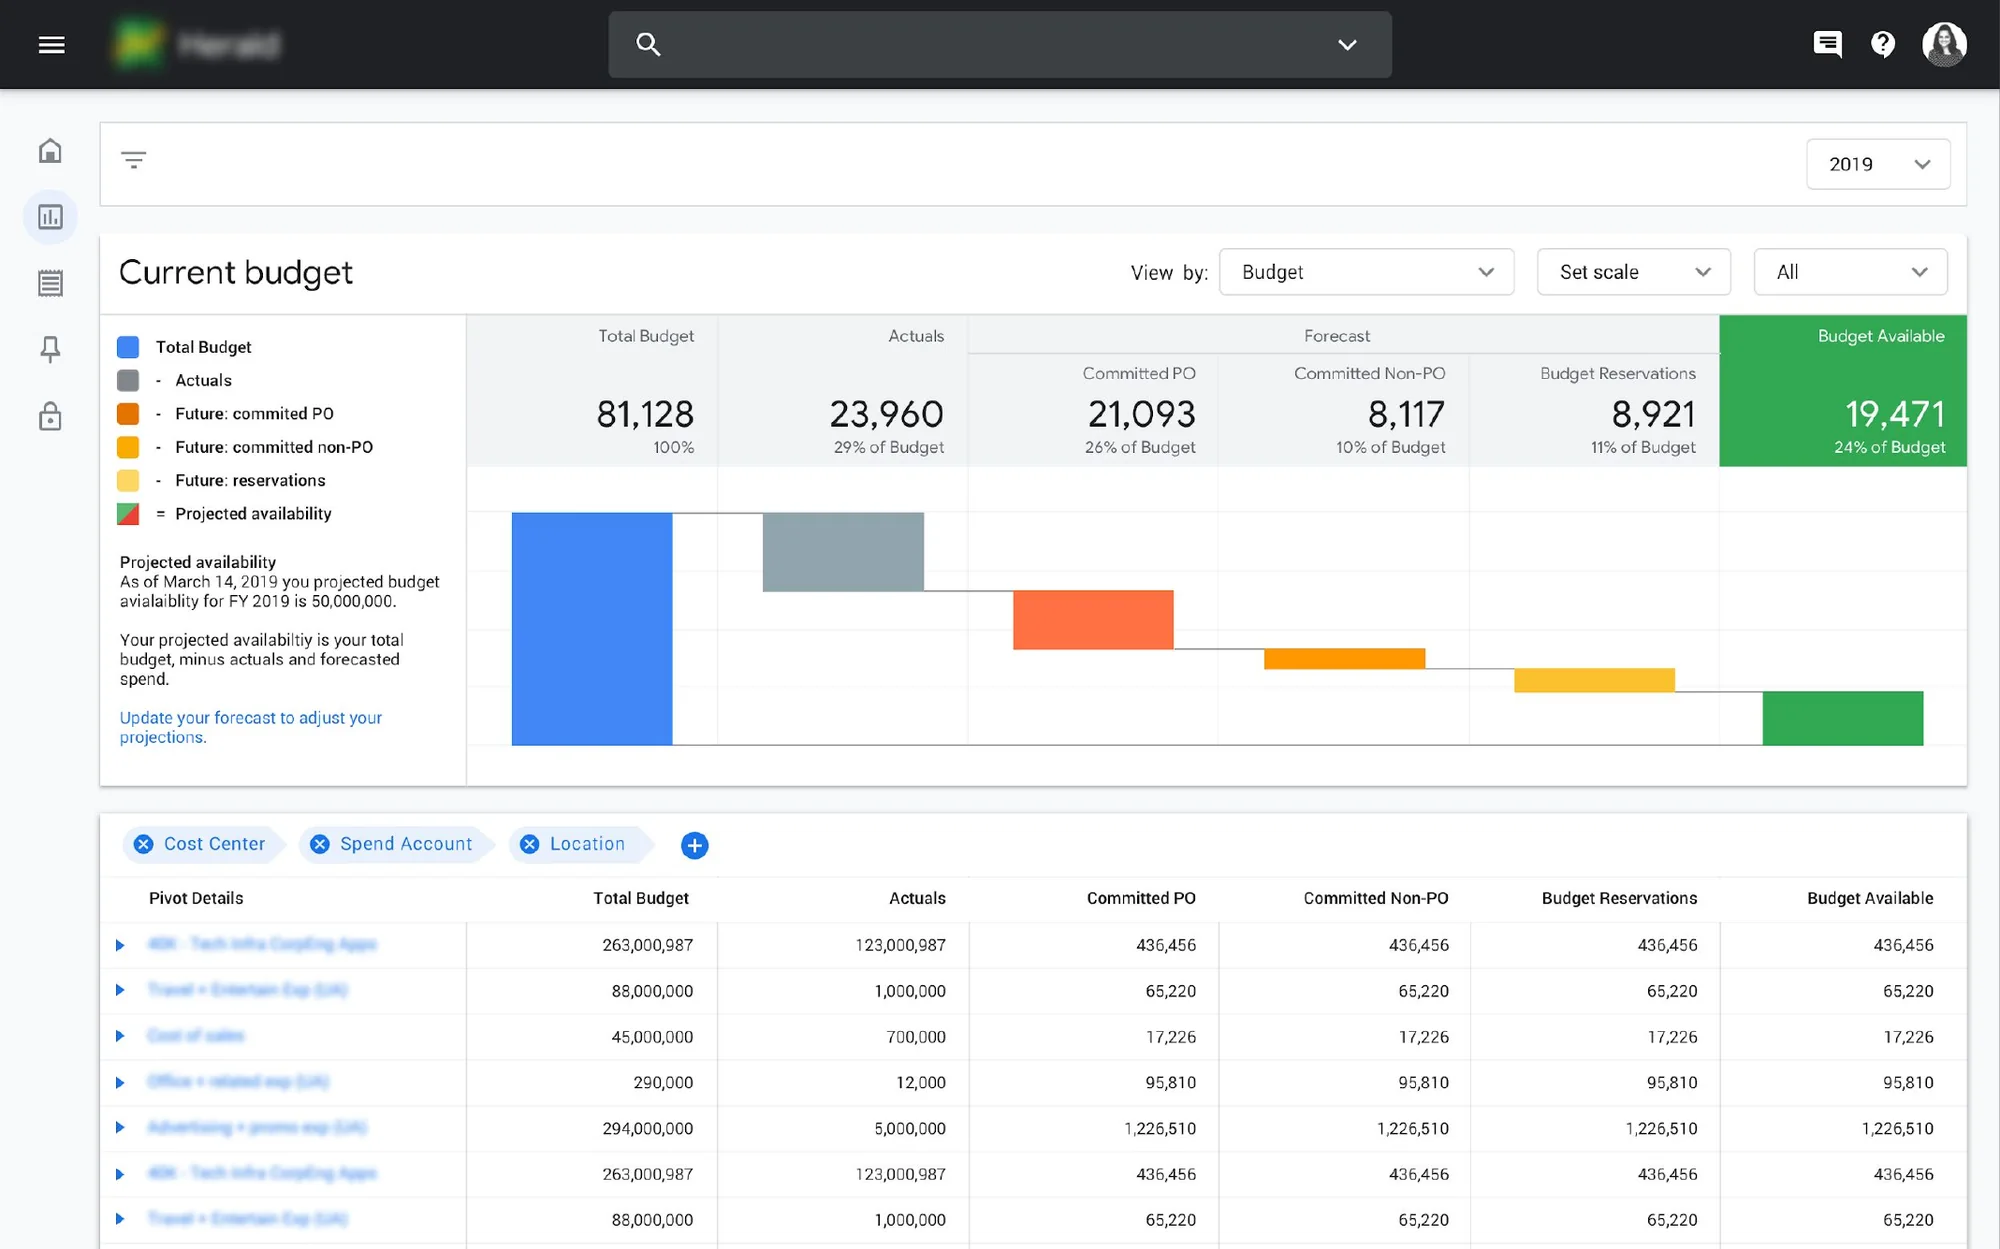Click inside the top search field
Viewport: 2000px width, 1249px height.
pyautogui.click(x=999, y=45)
